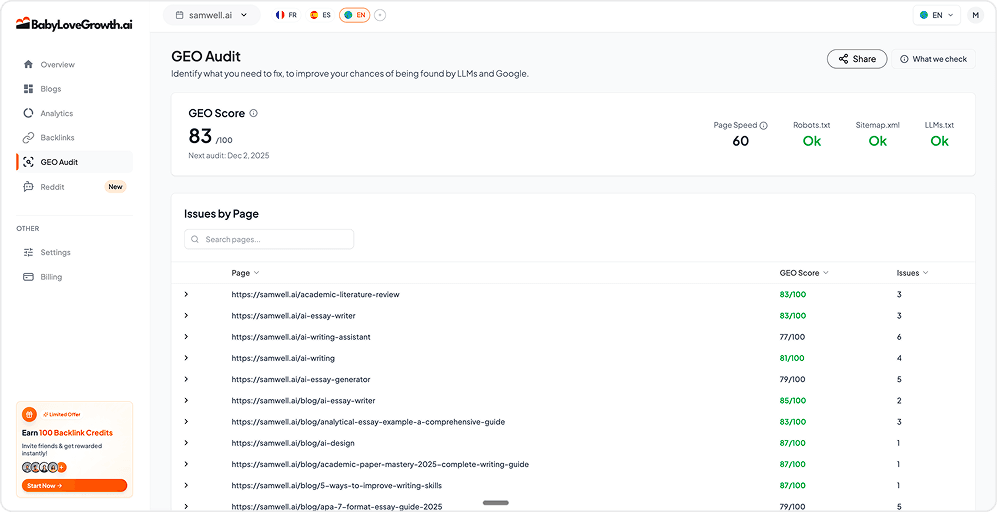Sort by the Issues column header

tap(912, 273)
